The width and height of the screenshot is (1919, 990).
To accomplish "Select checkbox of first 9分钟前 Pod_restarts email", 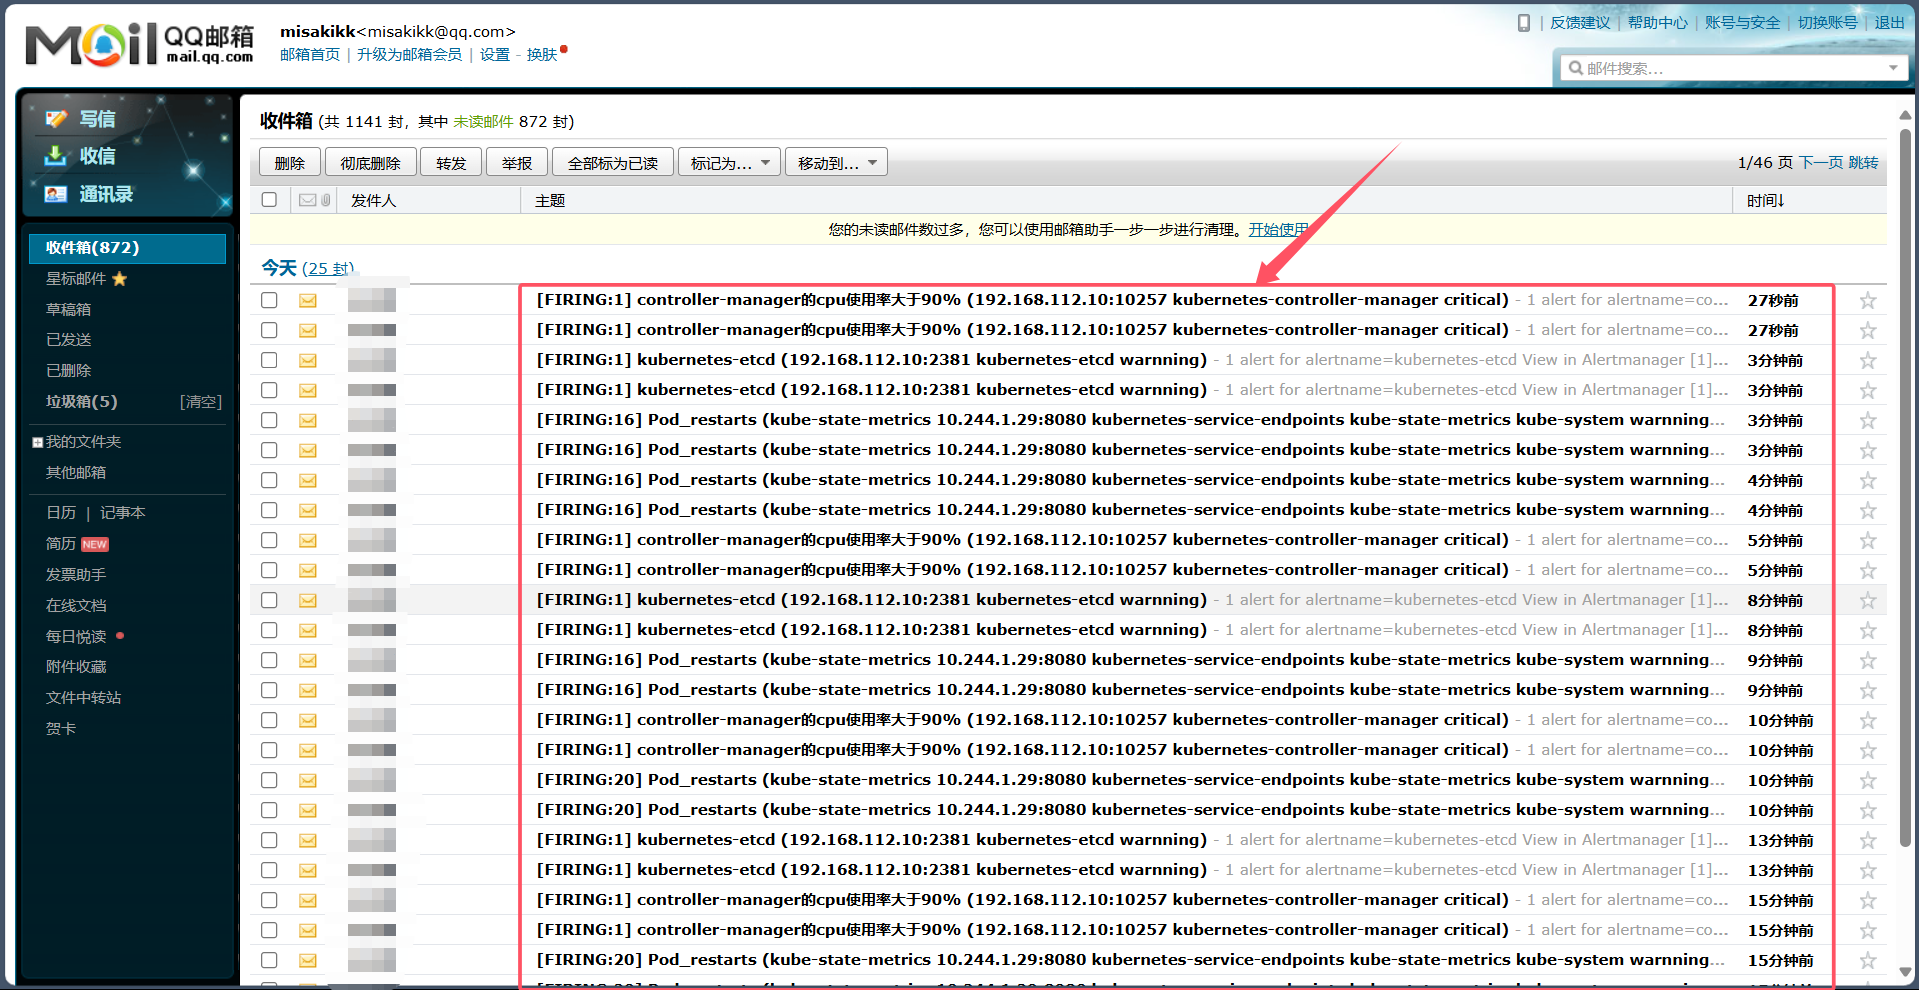I will [x=269, y=660].
